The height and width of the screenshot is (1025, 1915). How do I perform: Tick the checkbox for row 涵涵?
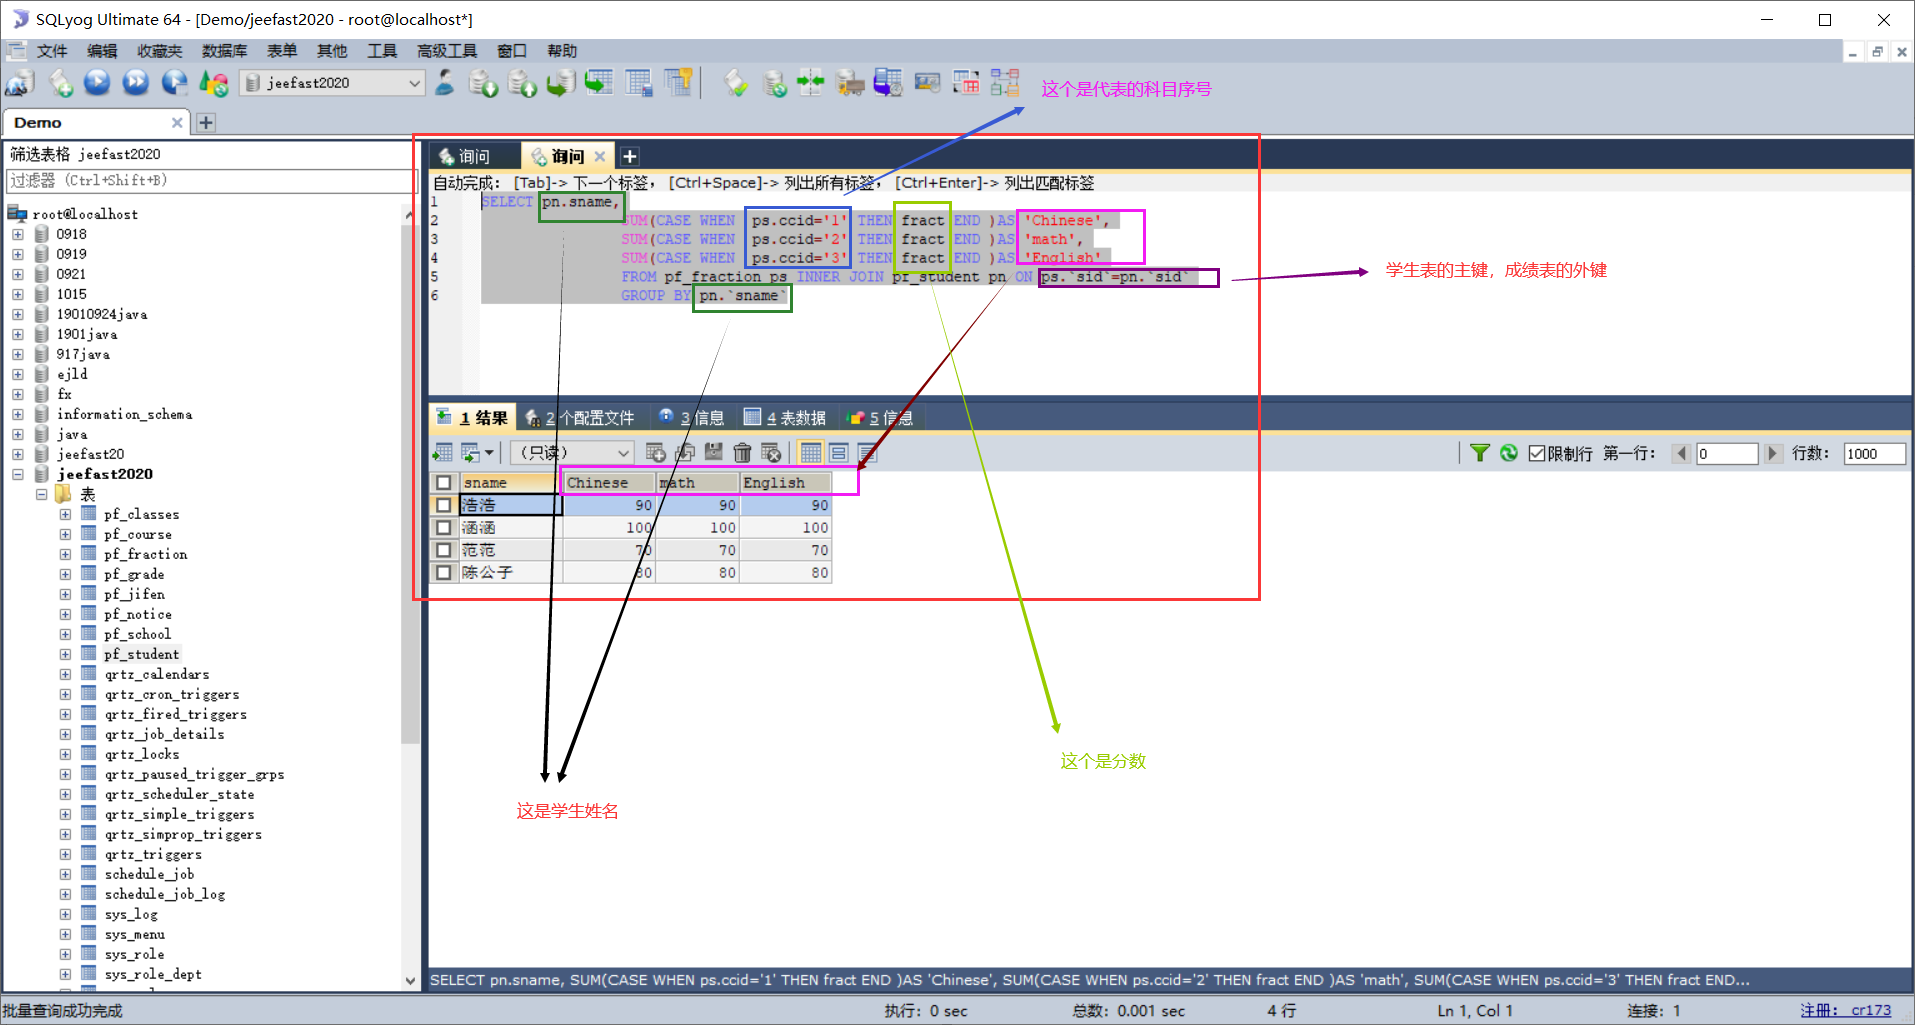444,527
